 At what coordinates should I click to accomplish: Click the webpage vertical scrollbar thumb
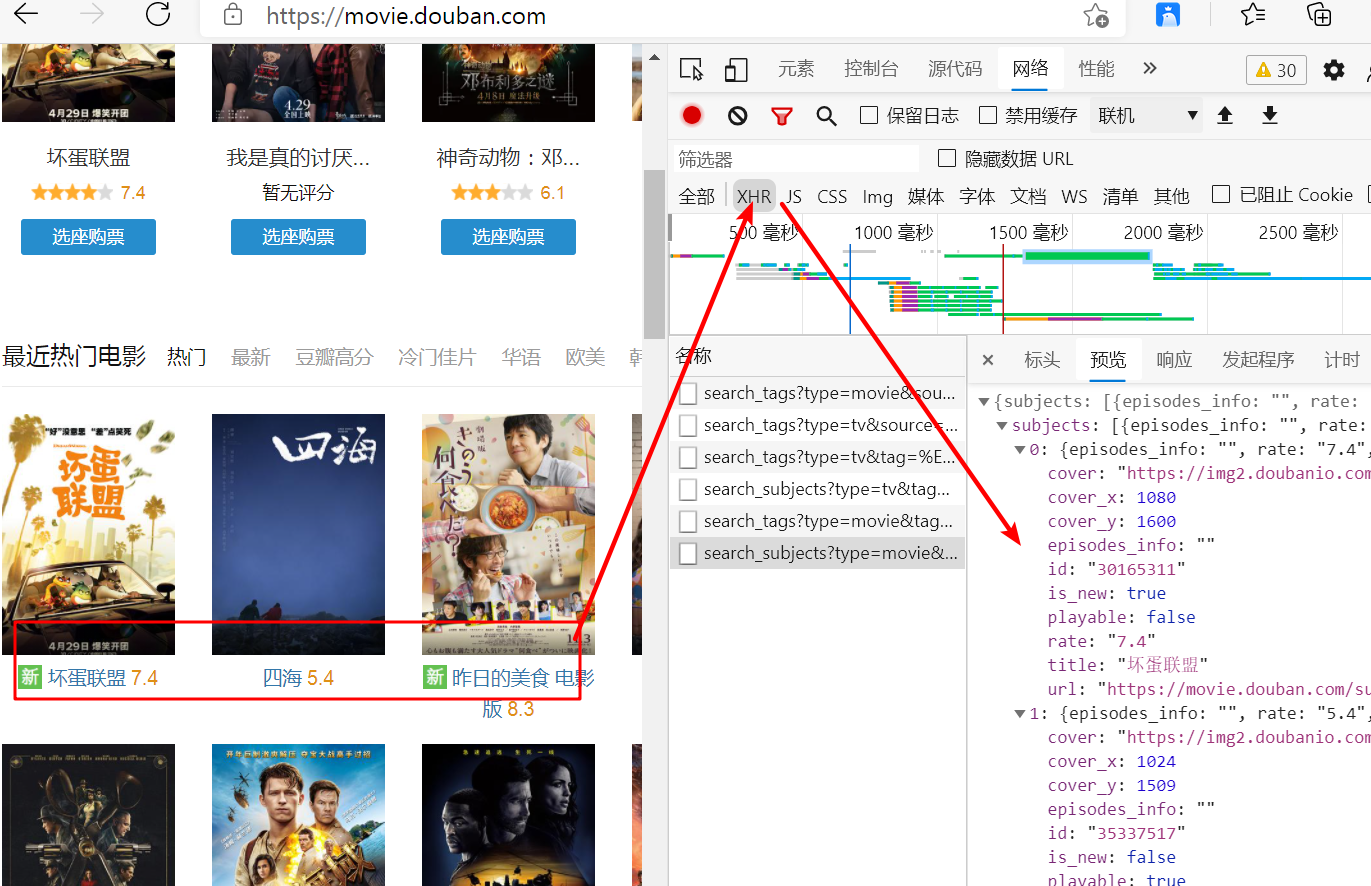[x=654, y=254]
